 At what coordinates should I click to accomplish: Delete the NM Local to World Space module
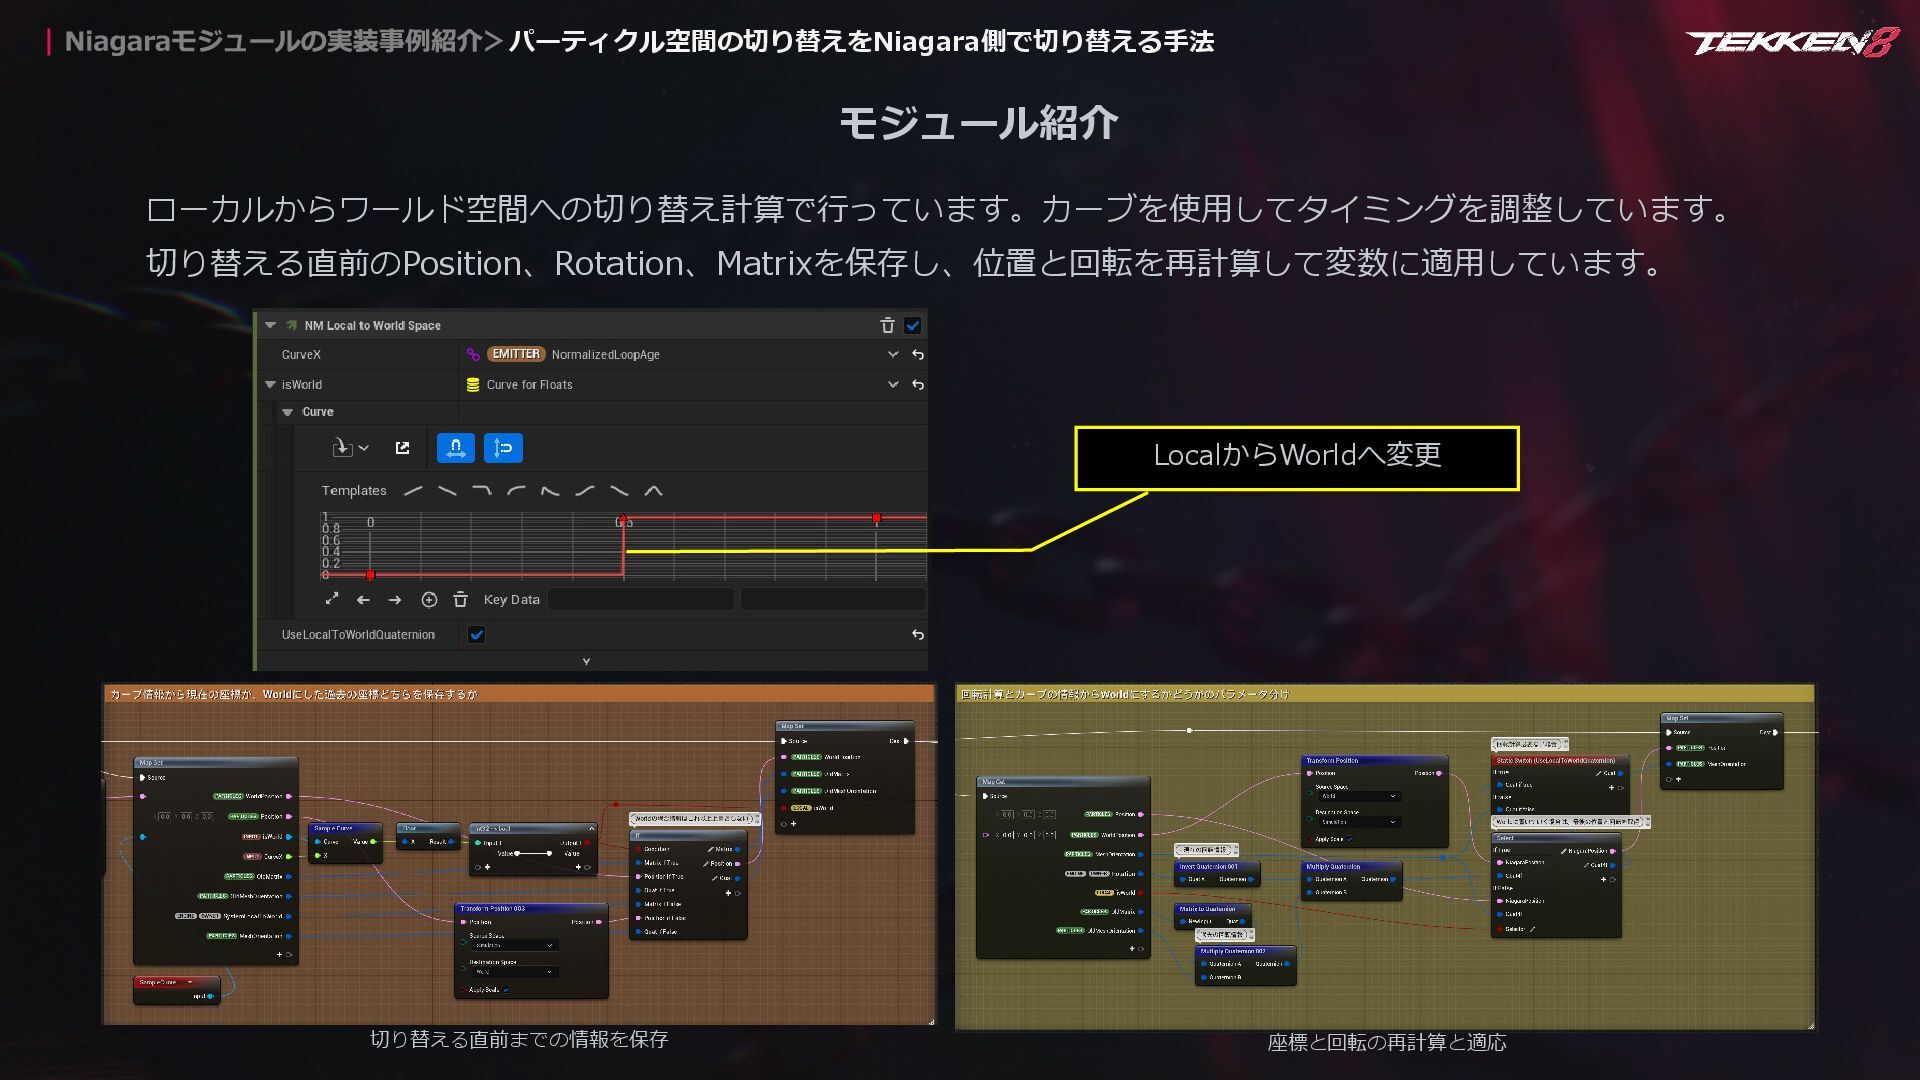(x=887, y=326)
